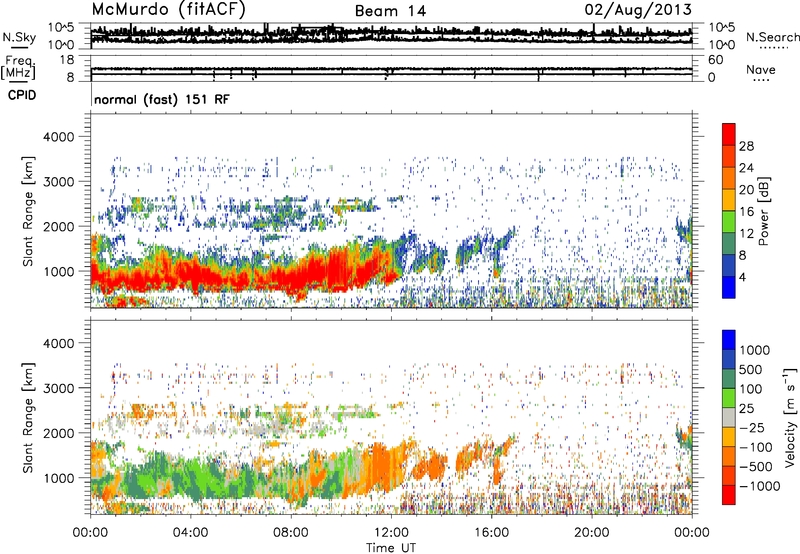Click the 2000 tick in power panel
Screen dimensions: 800x554
[58, 226]
